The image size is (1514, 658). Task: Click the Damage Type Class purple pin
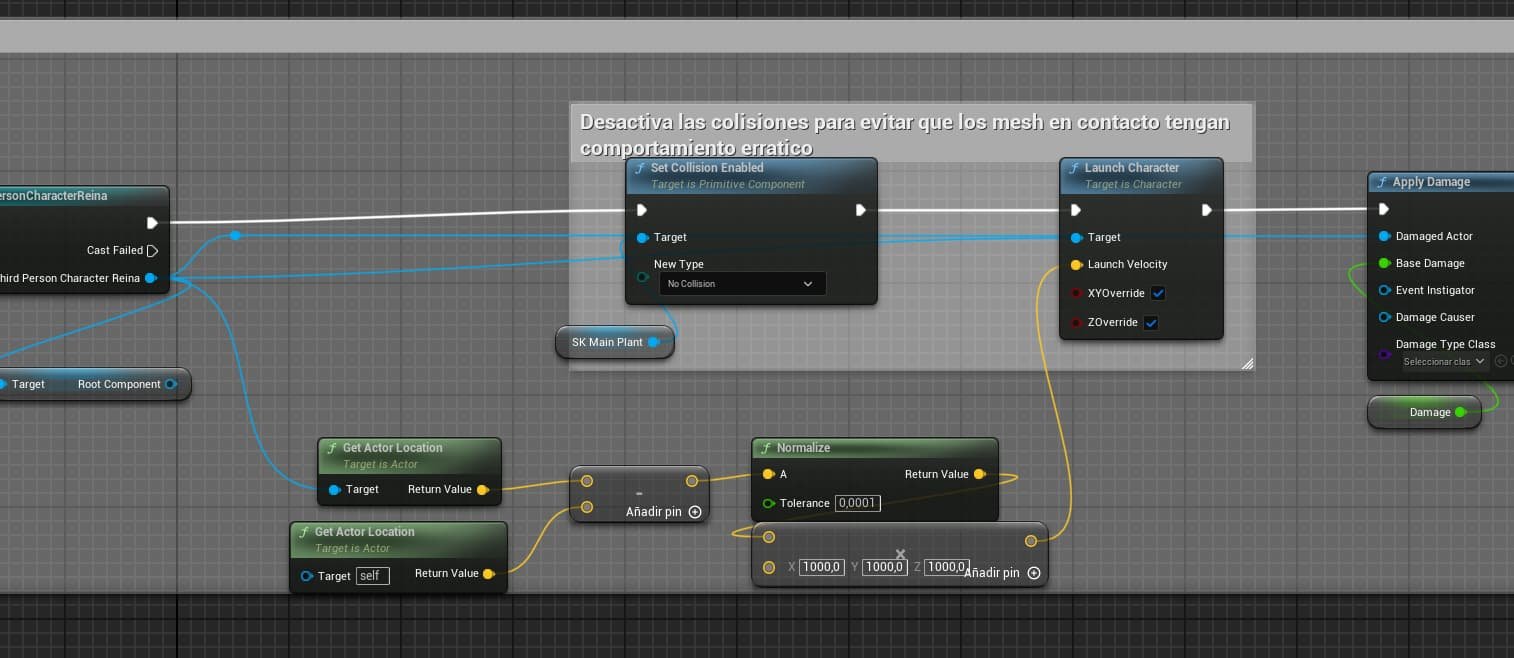1384,353
